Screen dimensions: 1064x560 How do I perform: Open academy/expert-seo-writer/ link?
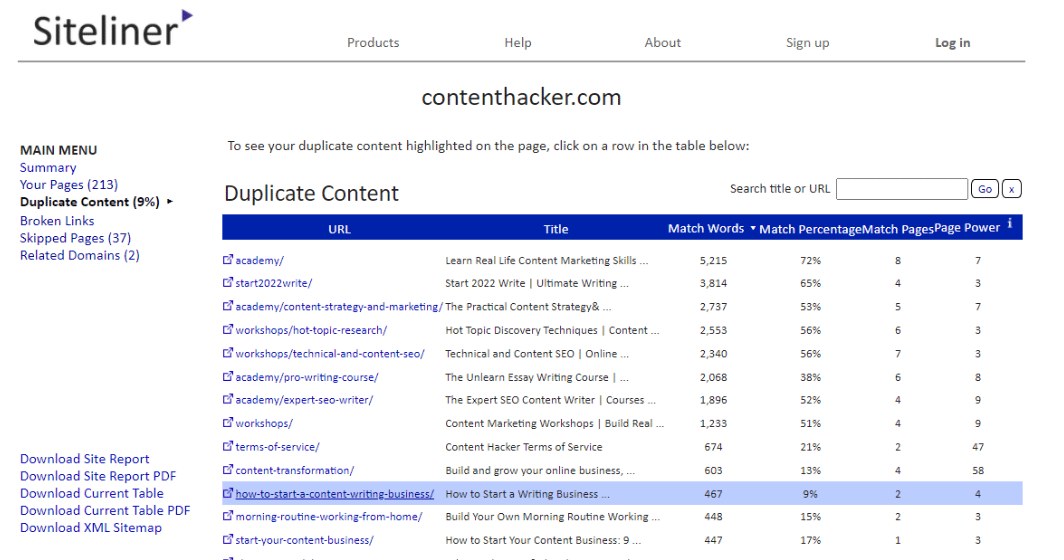coord(304,400)
